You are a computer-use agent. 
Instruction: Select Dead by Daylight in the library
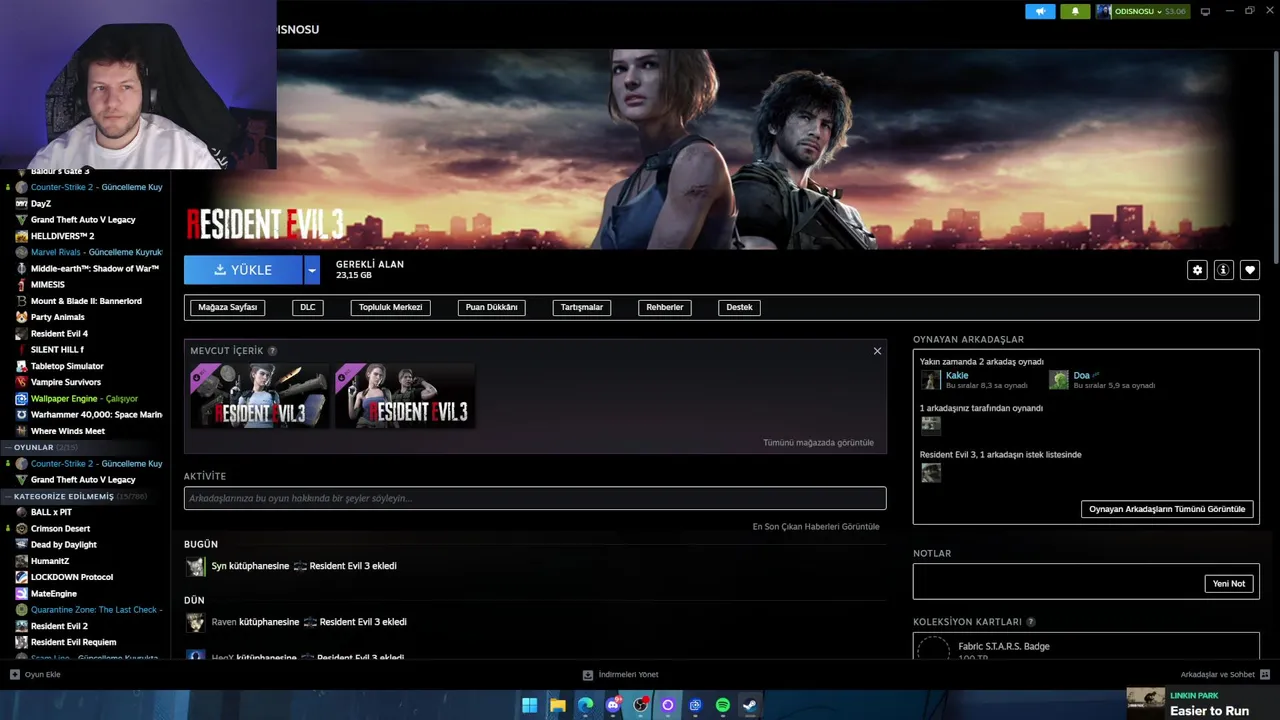pyautogui.click(x=64, y=545)
